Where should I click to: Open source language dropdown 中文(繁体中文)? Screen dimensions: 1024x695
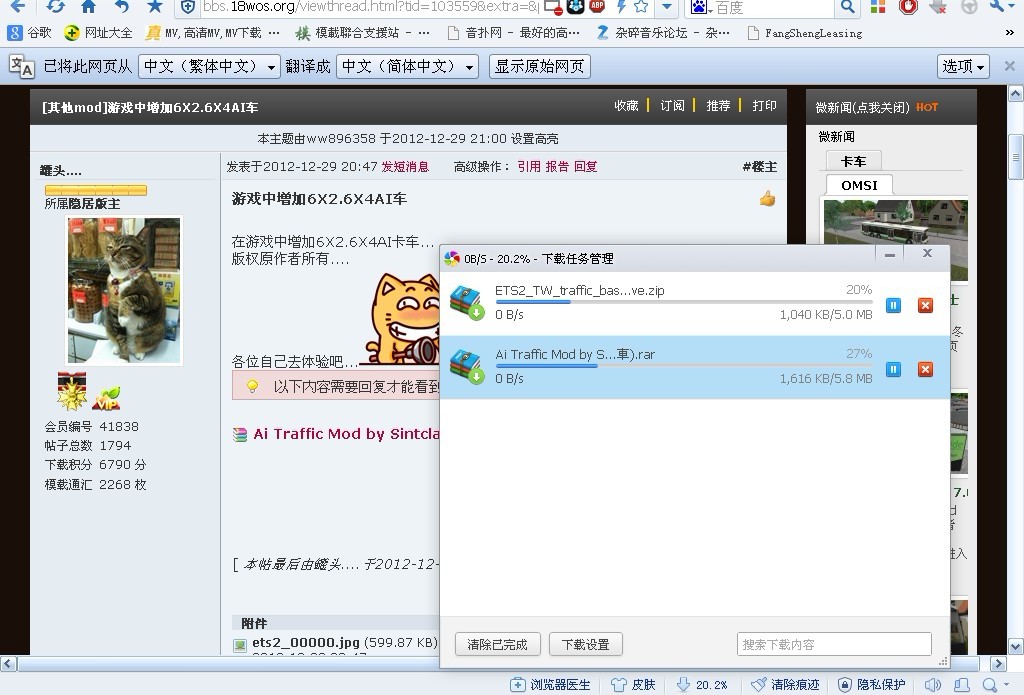(208, 67)
